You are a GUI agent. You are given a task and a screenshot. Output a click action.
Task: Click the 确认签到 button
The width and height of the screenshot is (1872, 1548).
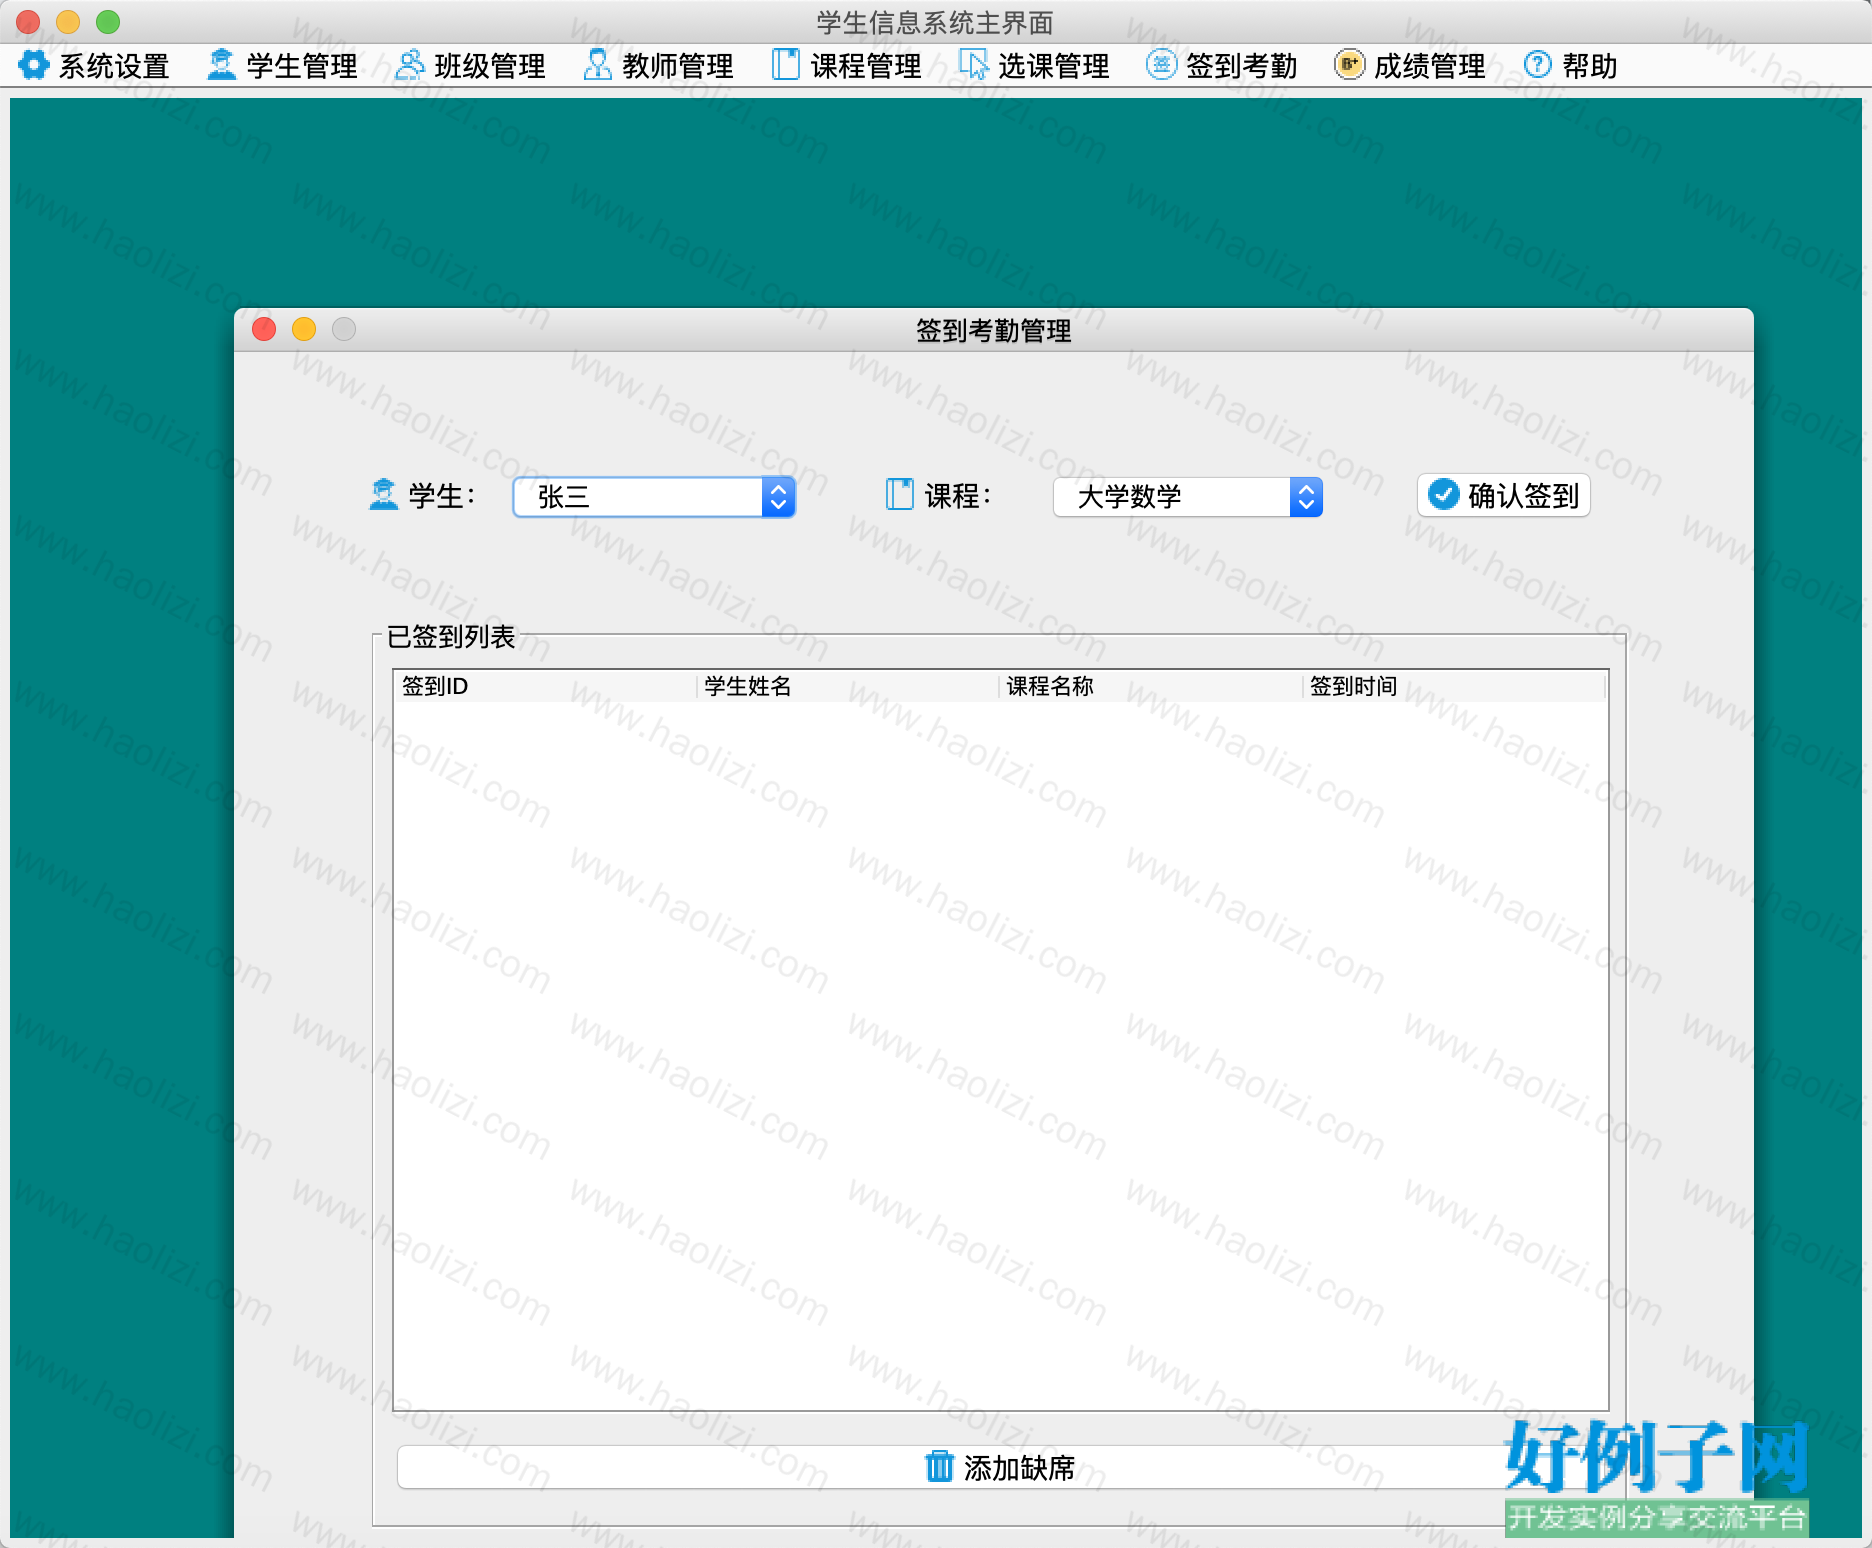(1504, 495)
